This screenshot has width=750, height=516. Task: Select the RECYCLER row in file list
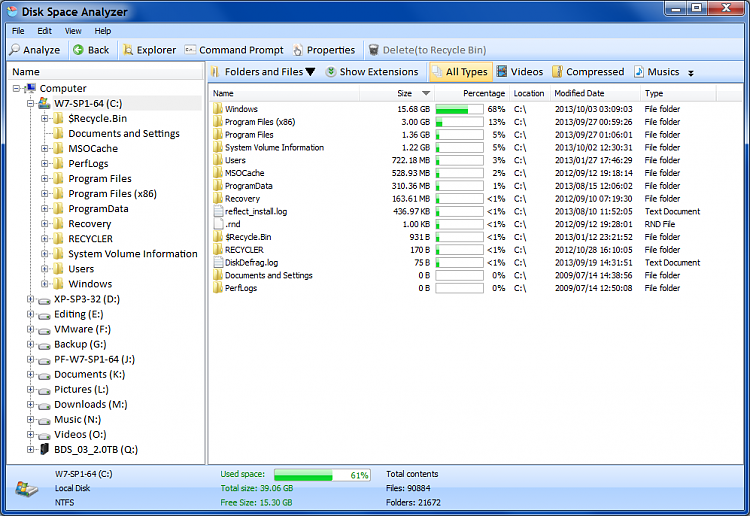pyautogui.click(x=462, y=250)
